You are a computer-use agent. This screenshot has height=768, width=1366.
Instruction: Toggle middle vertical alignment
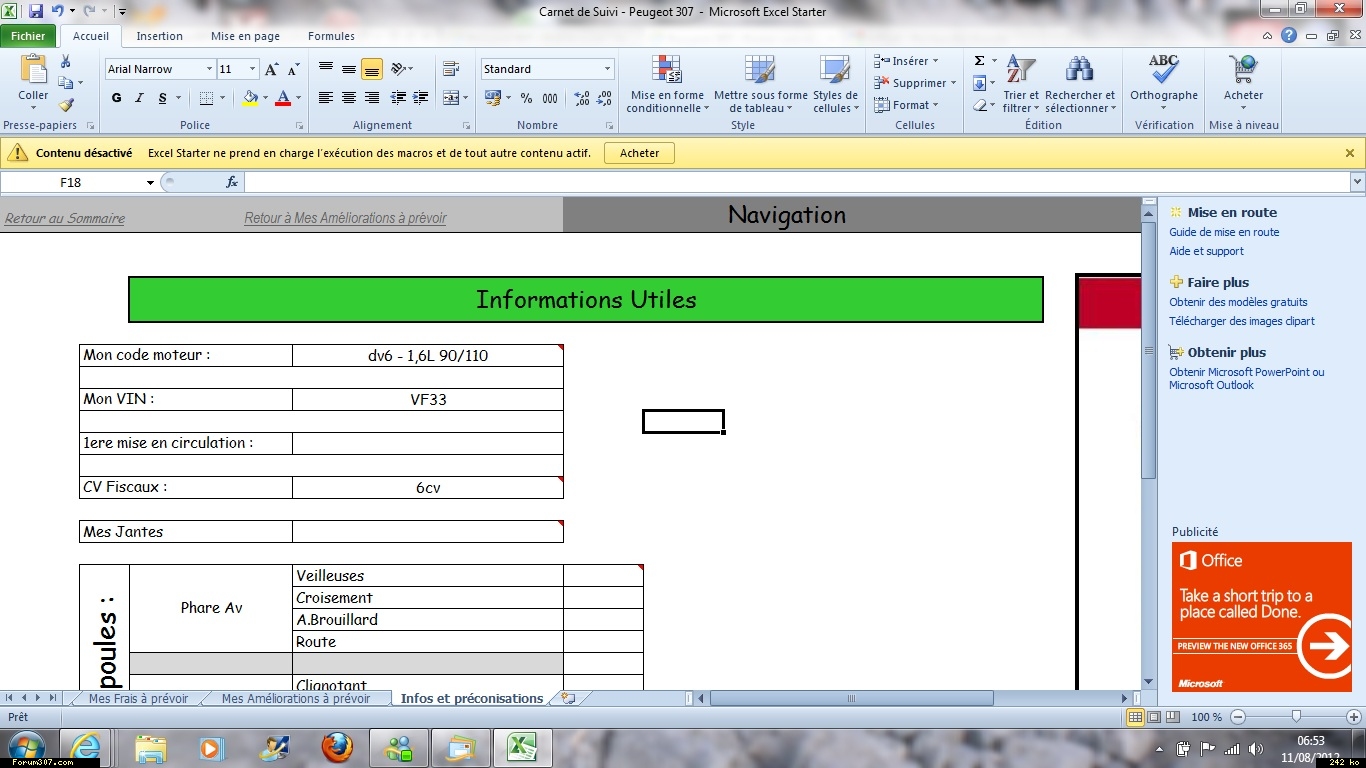click(349, 69)
